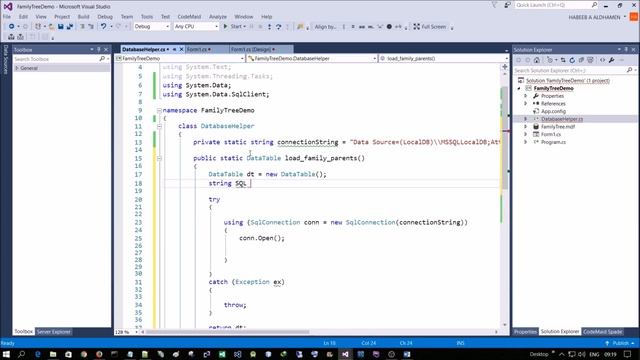Click the Navigate Backward toolbar icon
This screenshot has width=640, height=360.
click(11, 27)
